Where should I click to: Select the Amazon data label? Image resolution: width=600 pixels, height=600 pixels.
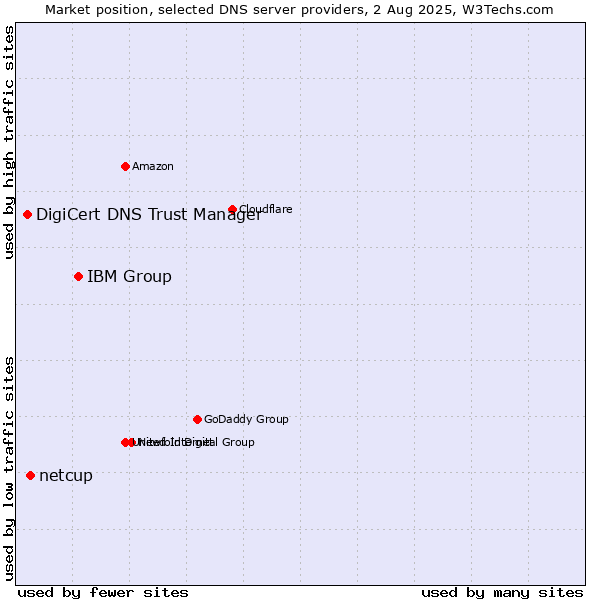pos(153,166)
